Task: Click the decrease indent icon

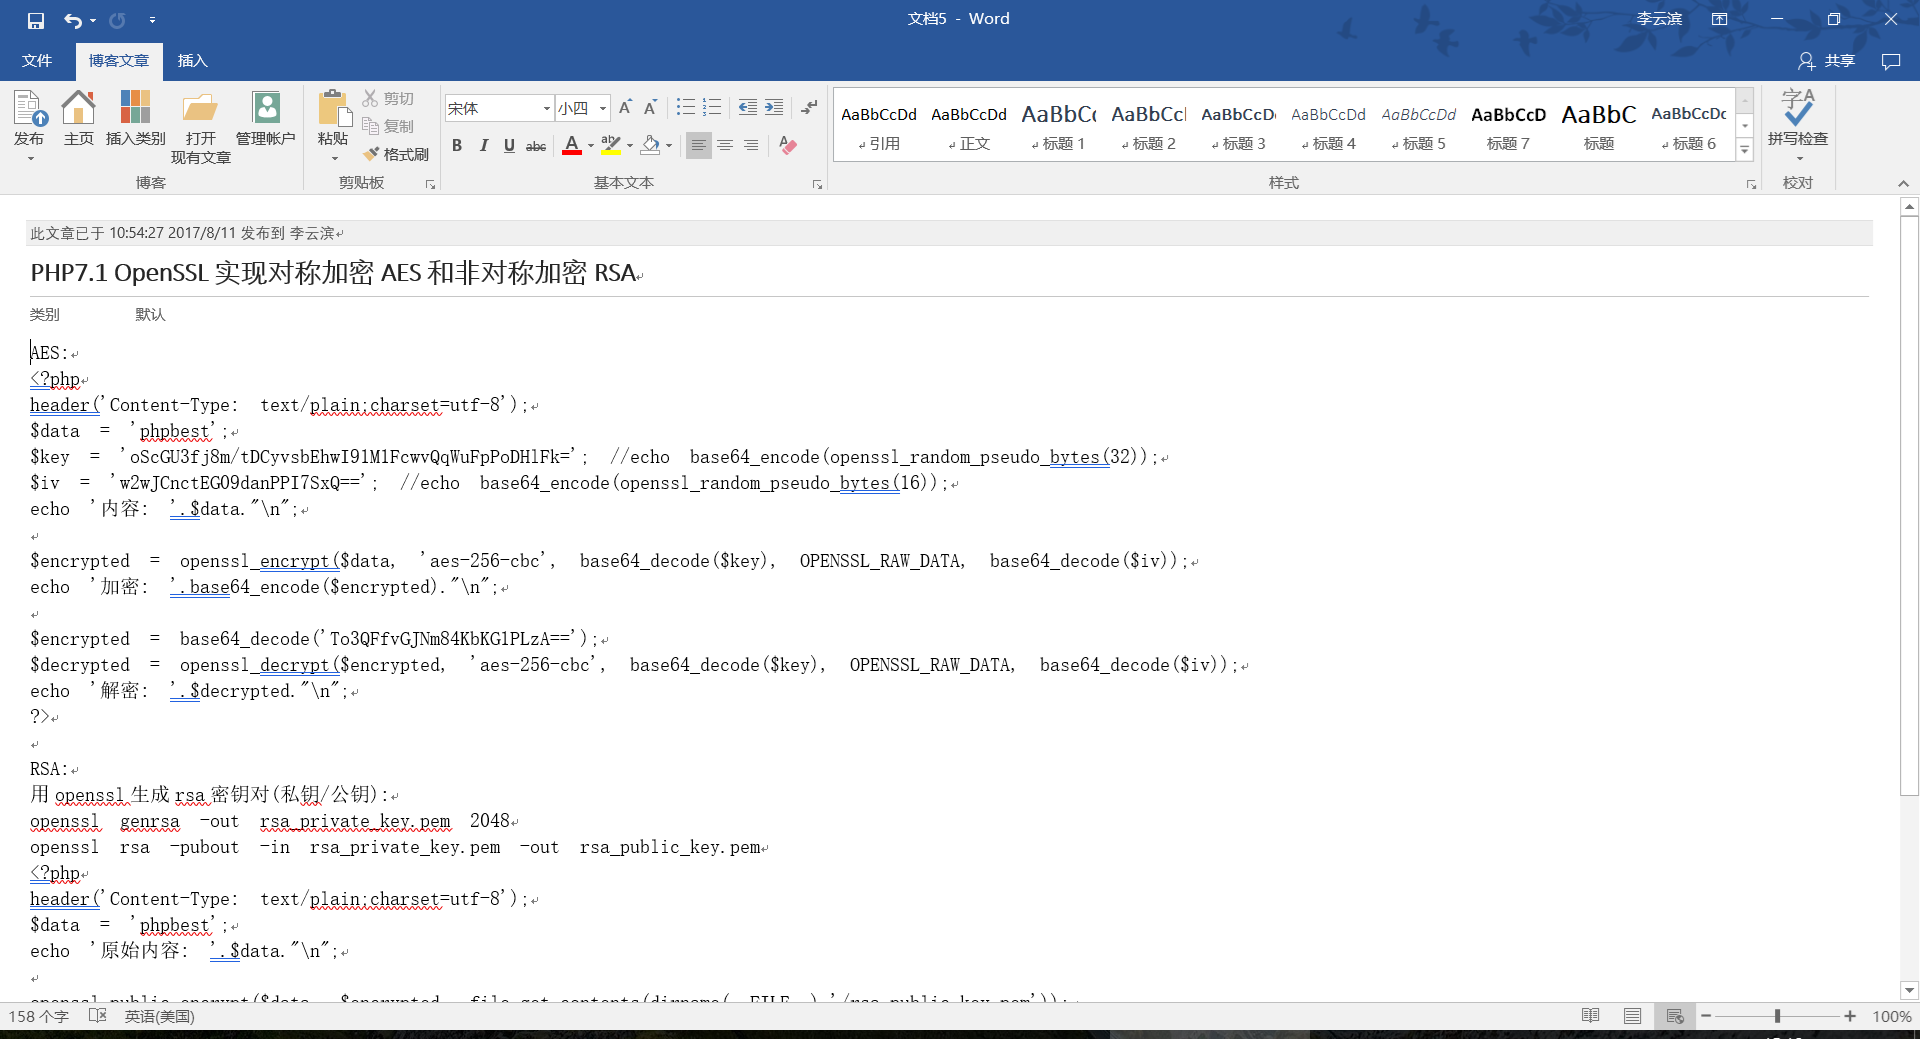Action: (x=747, y=108)
